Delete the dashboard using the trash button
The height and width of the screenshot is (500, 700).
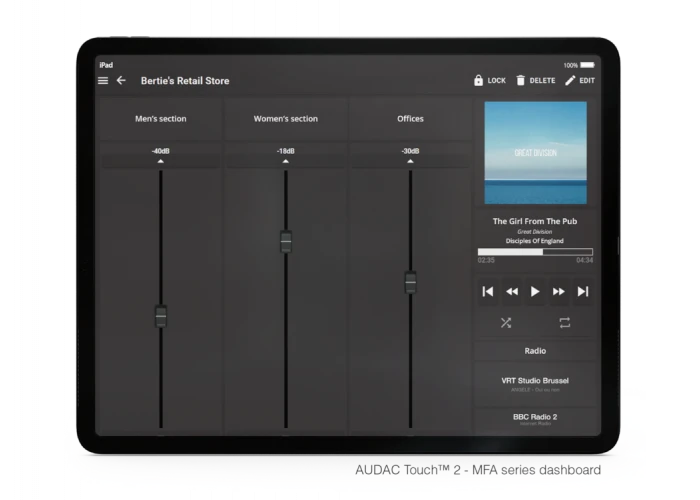[536, 80]
